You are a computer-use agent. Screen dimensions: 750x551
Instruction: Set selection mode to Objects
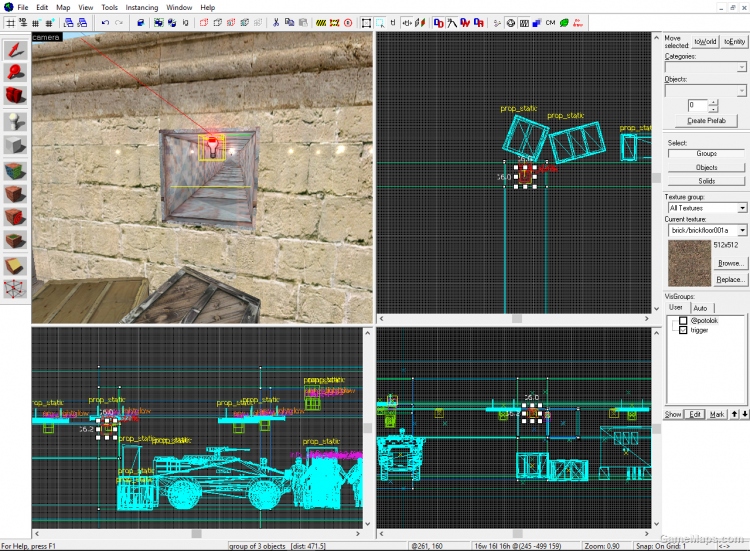(x=706, y=167)
